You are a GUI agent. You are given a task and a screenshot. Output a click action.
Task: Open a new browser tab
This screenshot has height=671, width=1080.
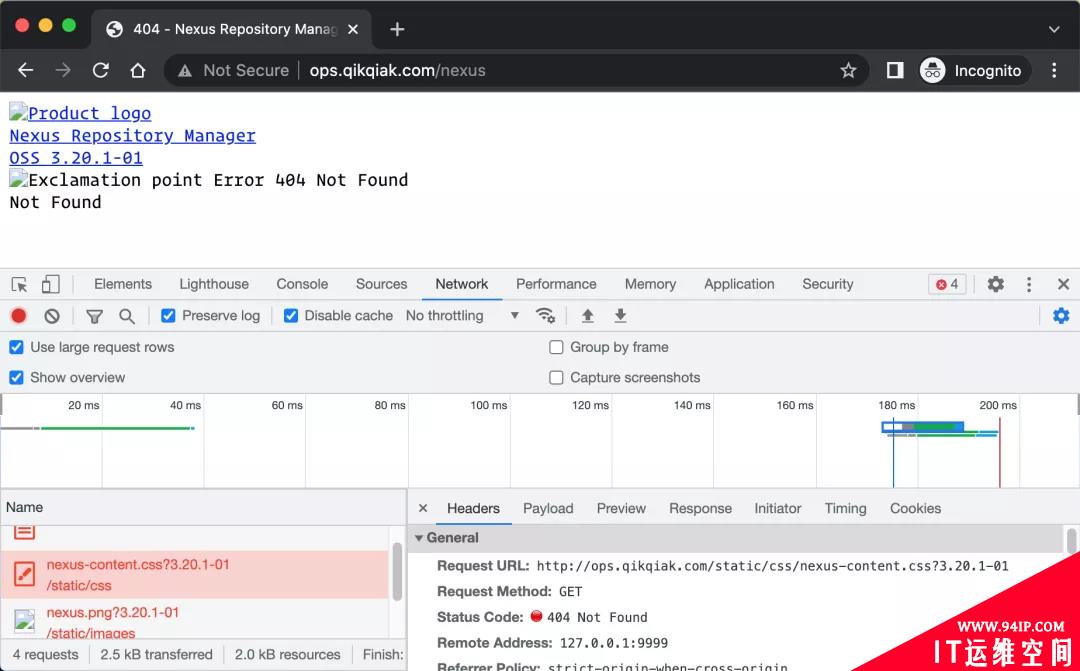397,29
